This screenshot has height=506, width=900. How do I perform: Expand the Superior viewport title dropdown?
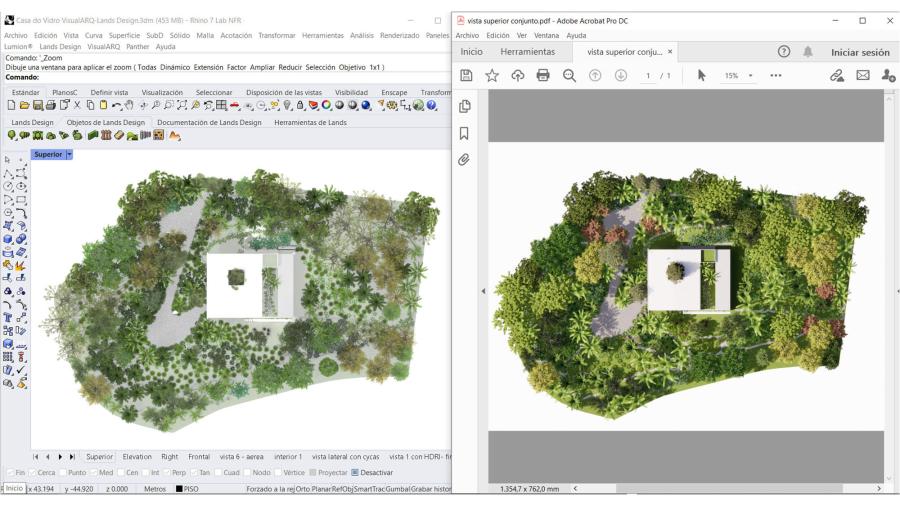point(70,155)
